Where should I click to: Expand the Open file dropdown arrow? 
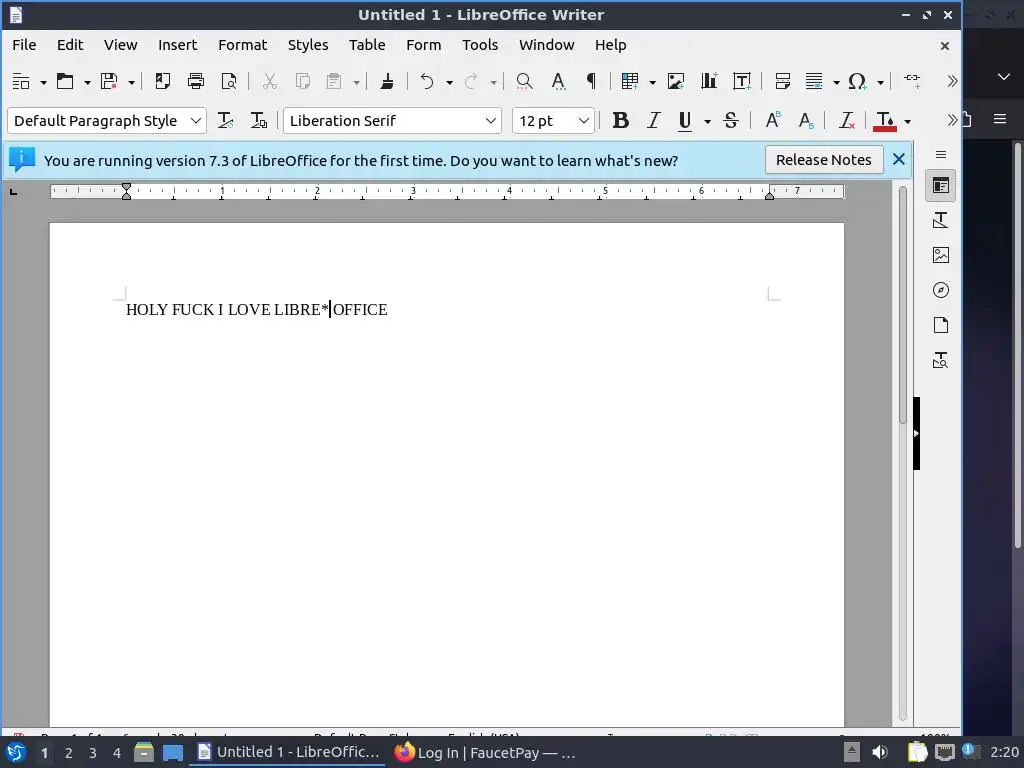87,82
